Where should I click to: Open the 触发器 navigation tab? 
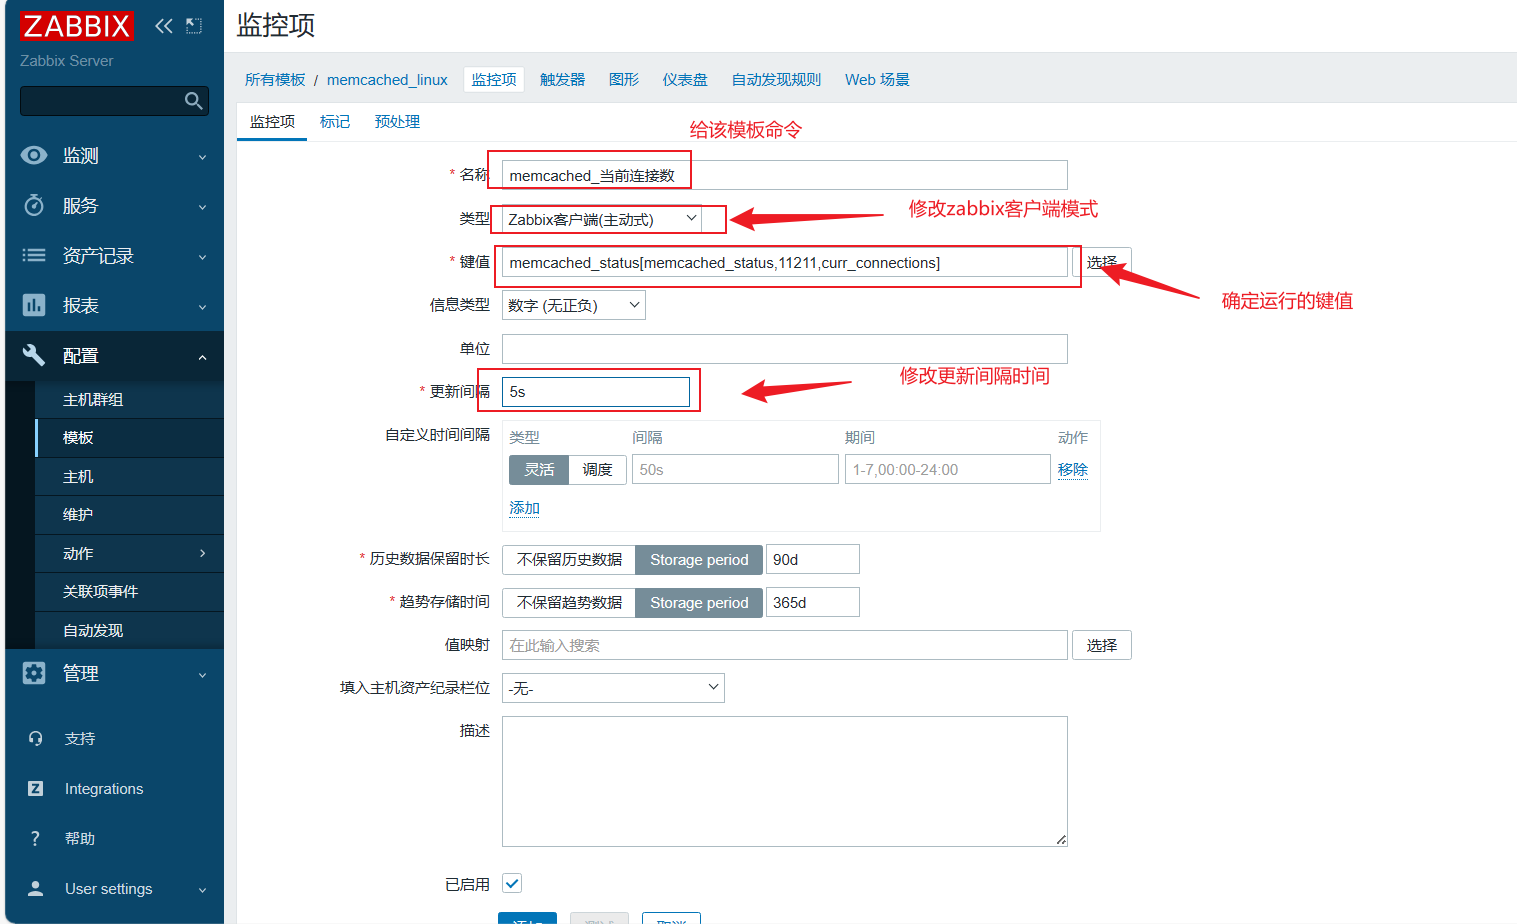pyautogui.click(x=562, y=79)
